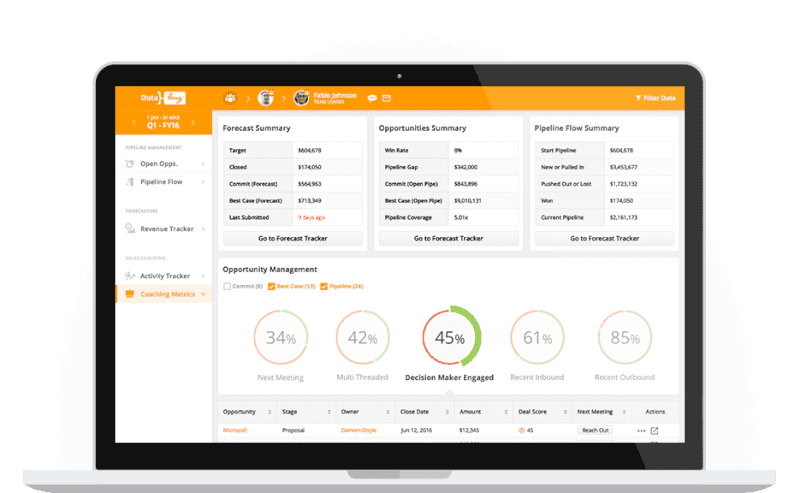Select Activity Tracker in the sidebar
800x493 pixels.
(164, 276)
